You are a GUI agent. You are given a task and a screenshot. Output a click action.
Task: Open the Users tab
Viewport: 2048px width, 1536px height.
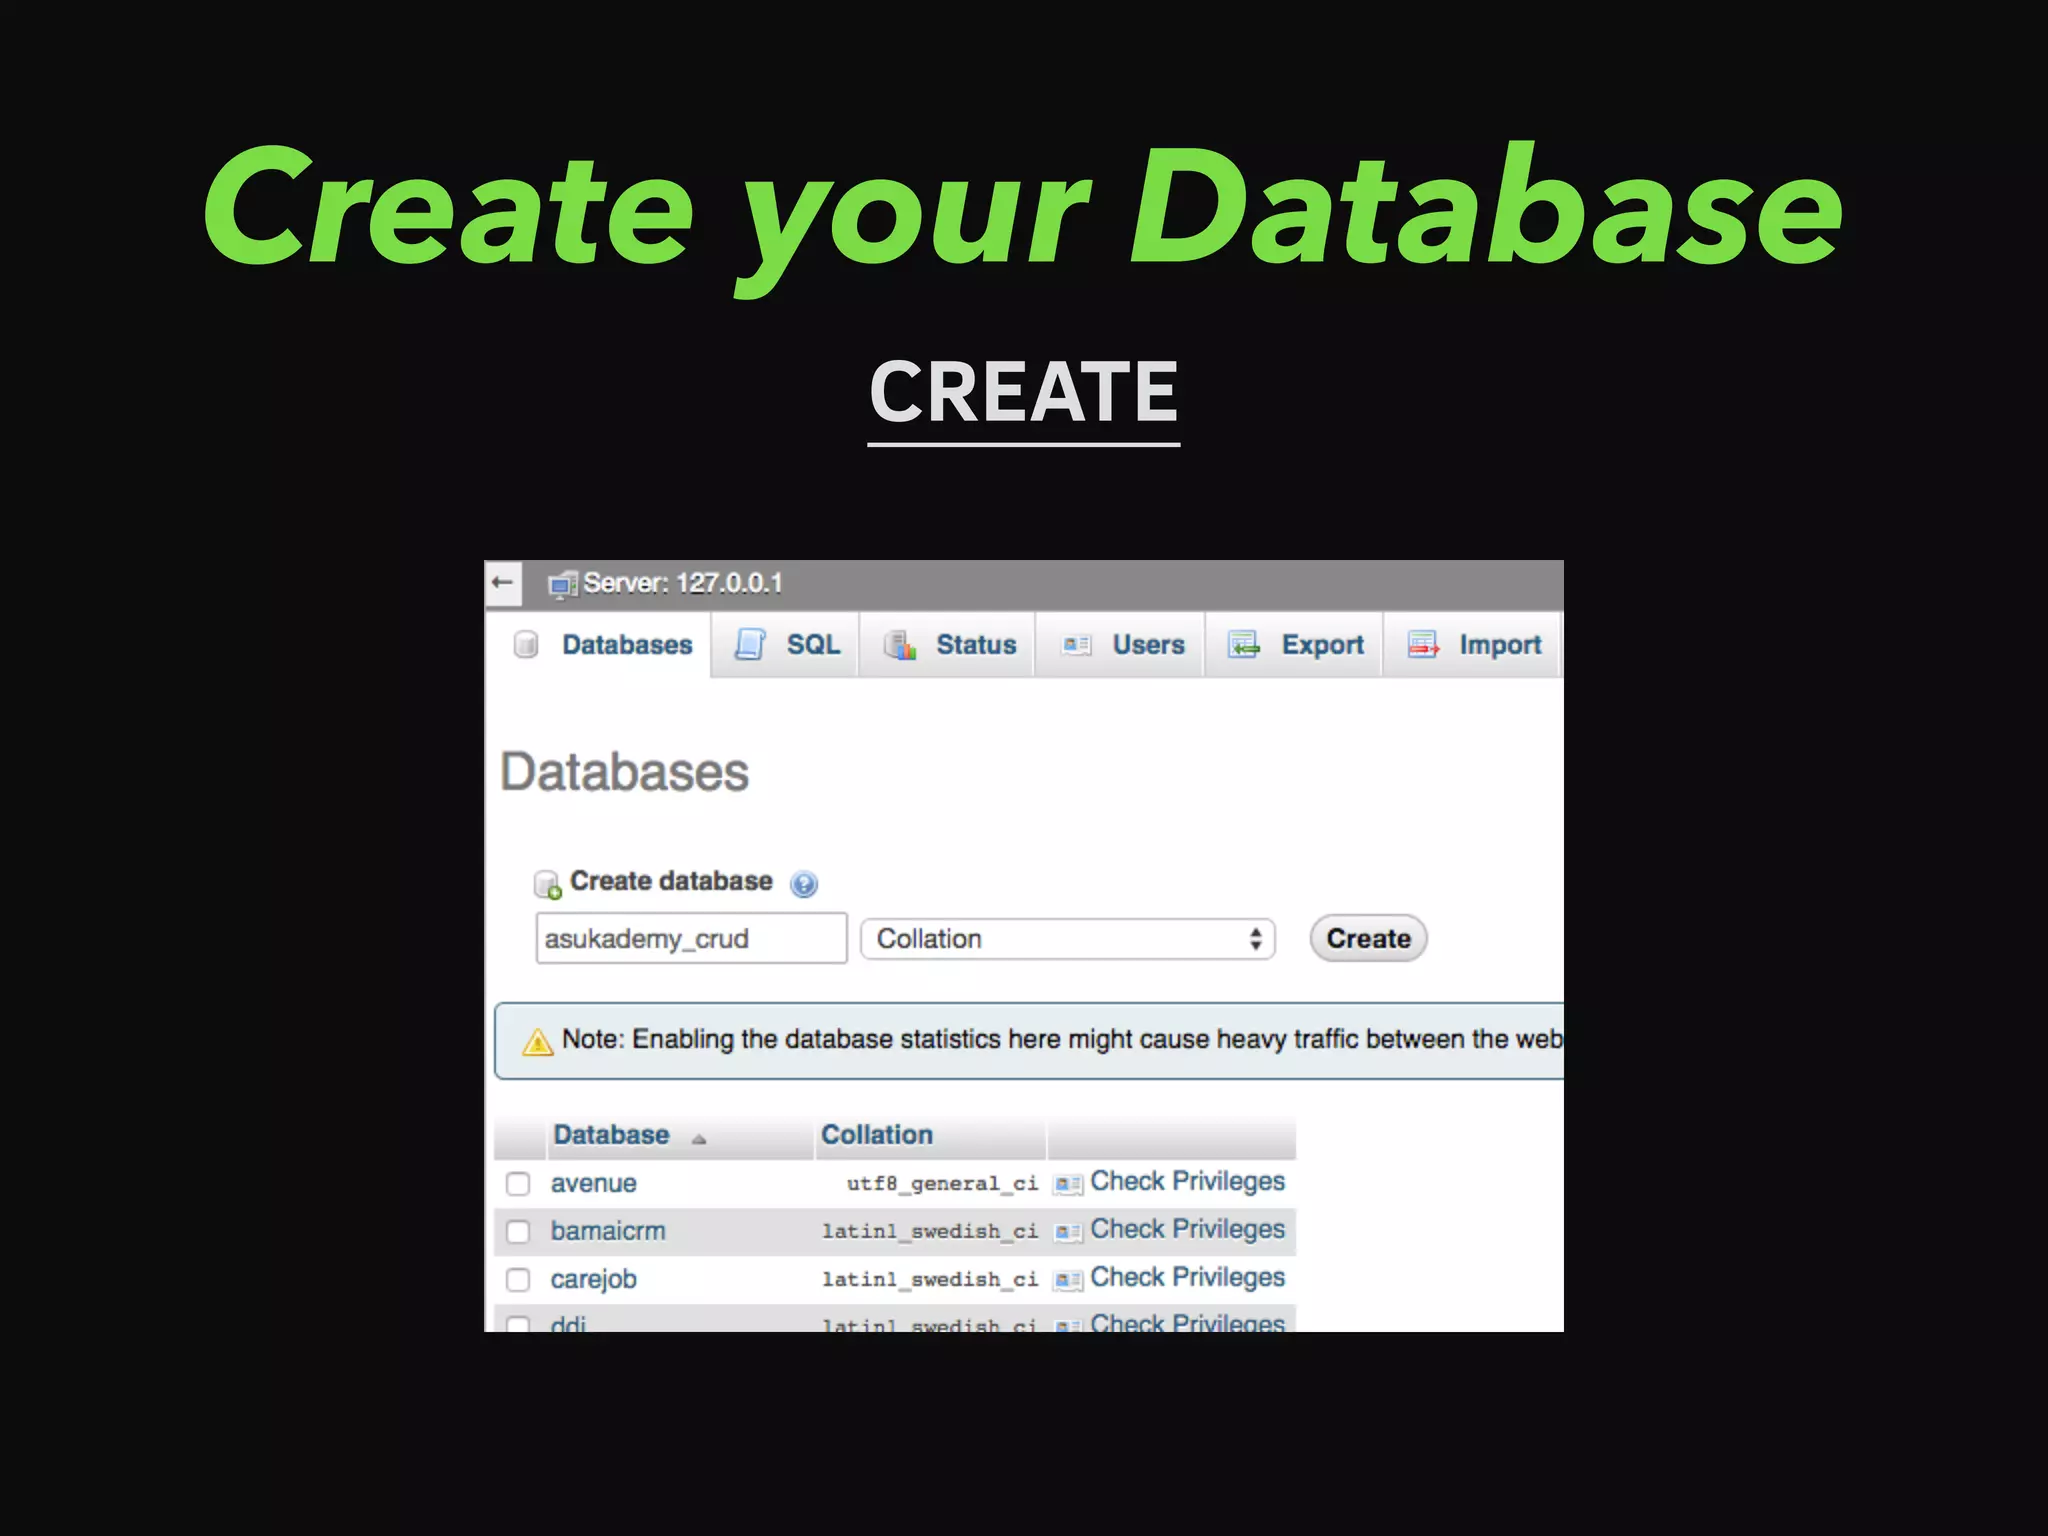tap(1120, 645)
